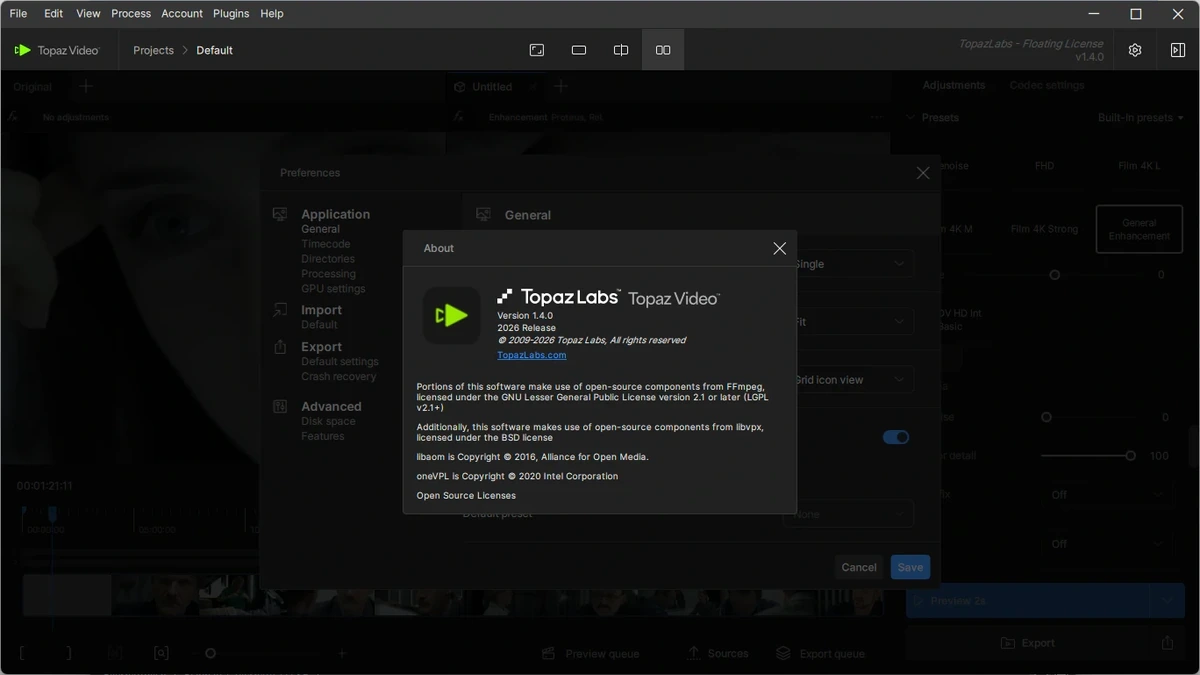Click the Import icon in Preferences

coord(280,310)
